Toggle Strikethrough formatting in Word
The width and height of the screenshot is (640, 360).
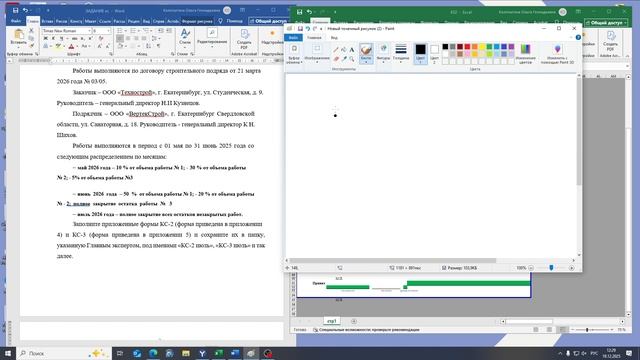click(x=74, y=38)
